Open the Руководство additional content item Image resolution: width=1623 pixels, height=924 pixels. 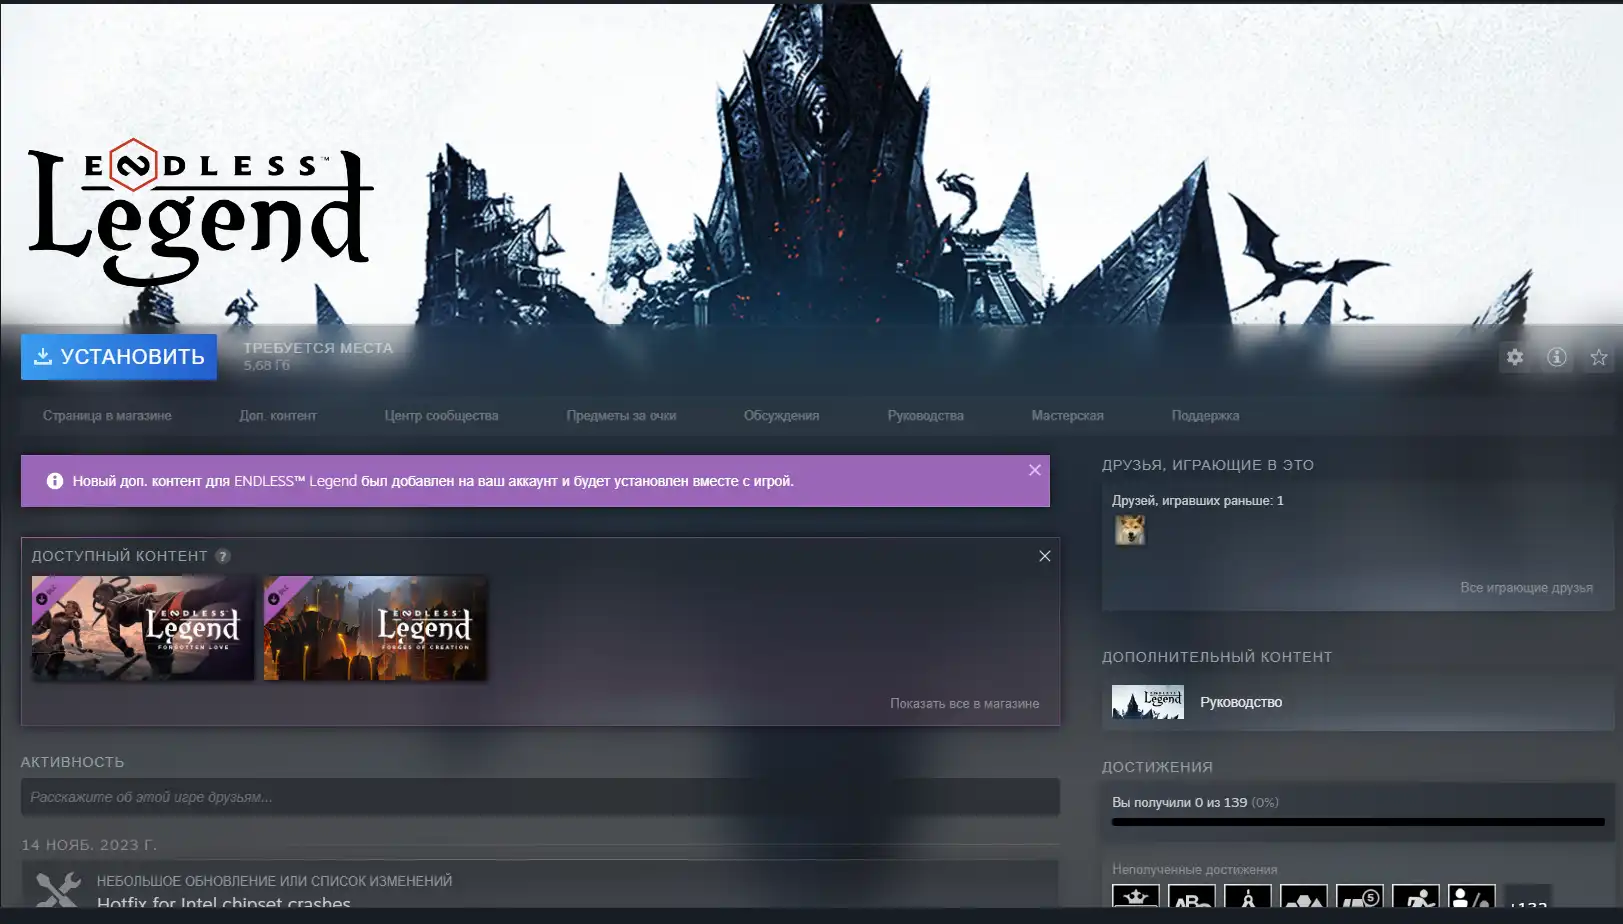pos(1358,702)
